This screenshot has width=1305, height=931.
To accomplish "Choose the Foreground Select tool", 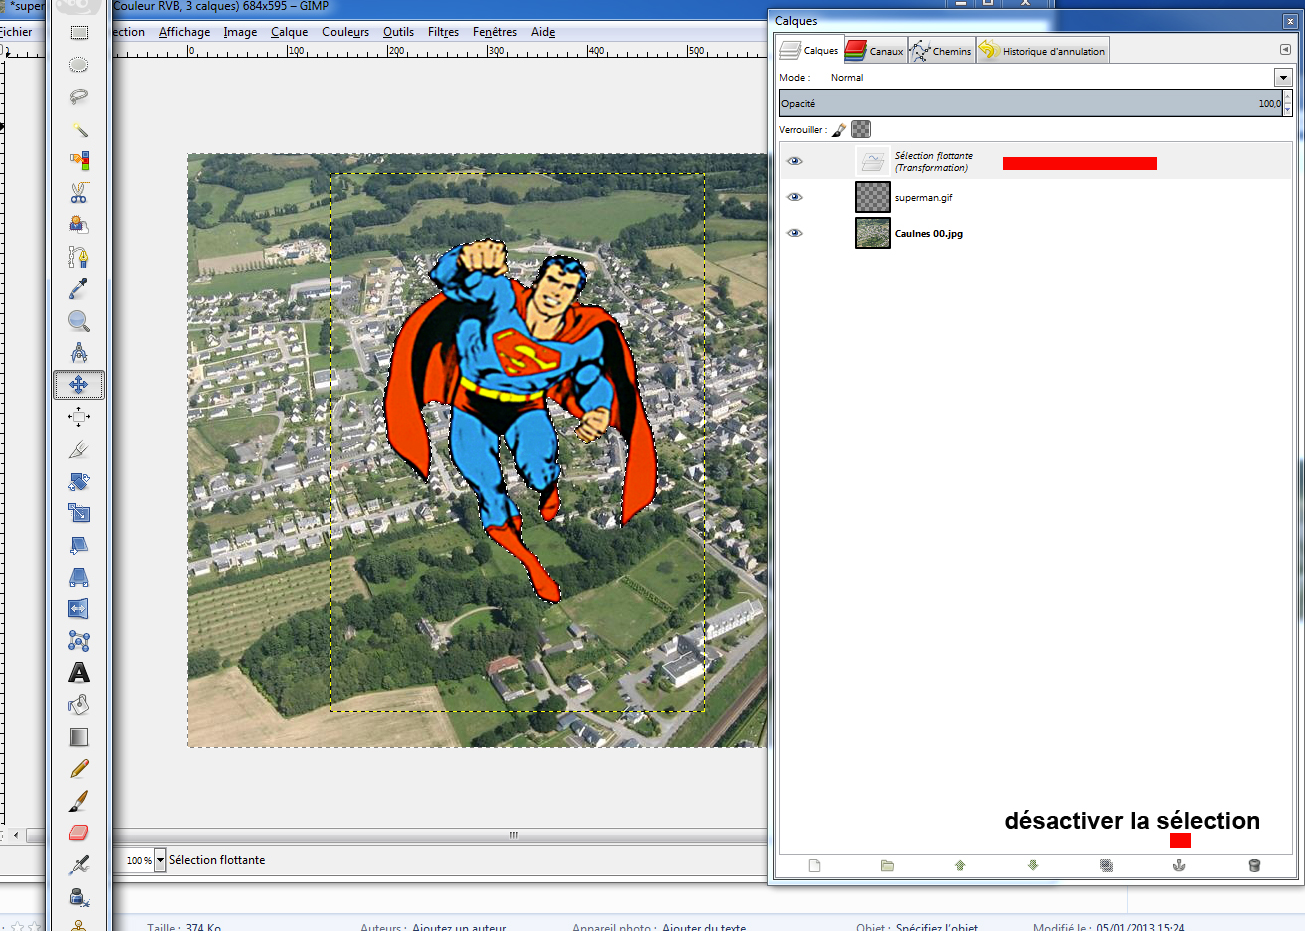I will (x=79, y=225).
